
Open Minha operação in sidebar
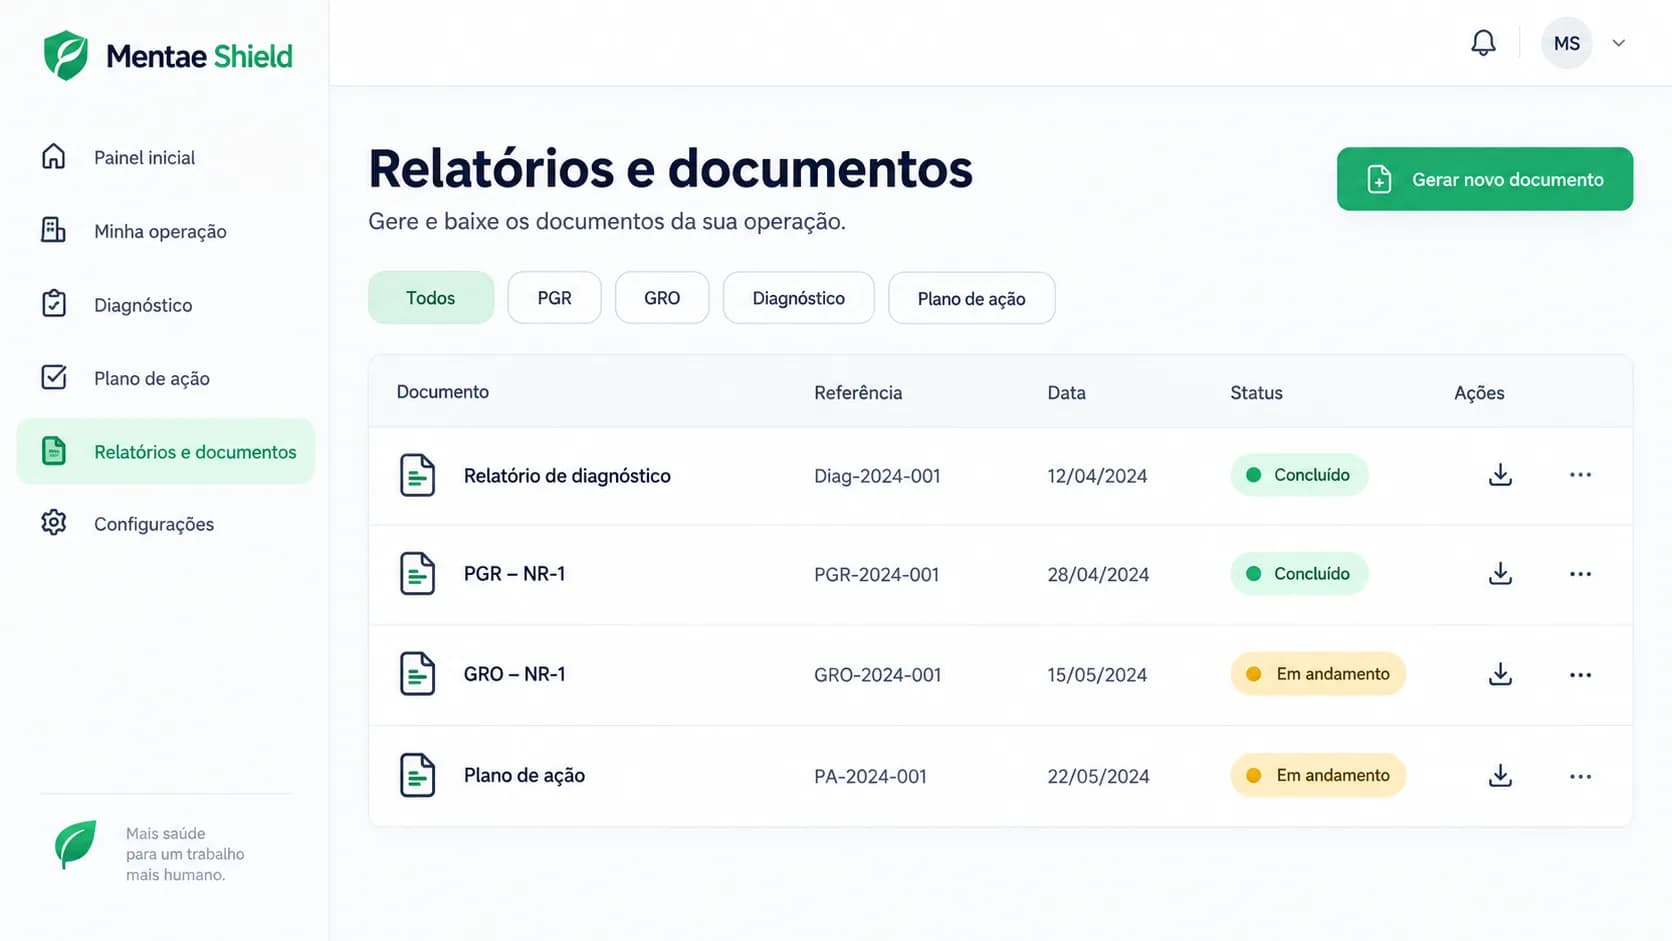coord(160,232)
